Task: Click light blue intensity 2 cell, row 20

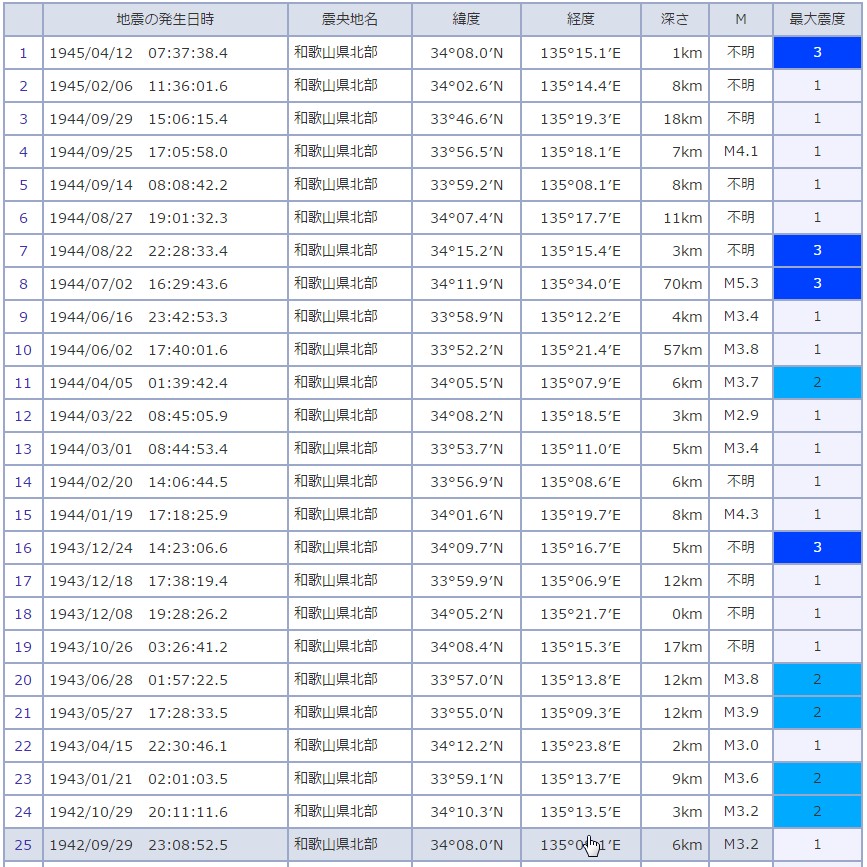Action: [817, 680]
